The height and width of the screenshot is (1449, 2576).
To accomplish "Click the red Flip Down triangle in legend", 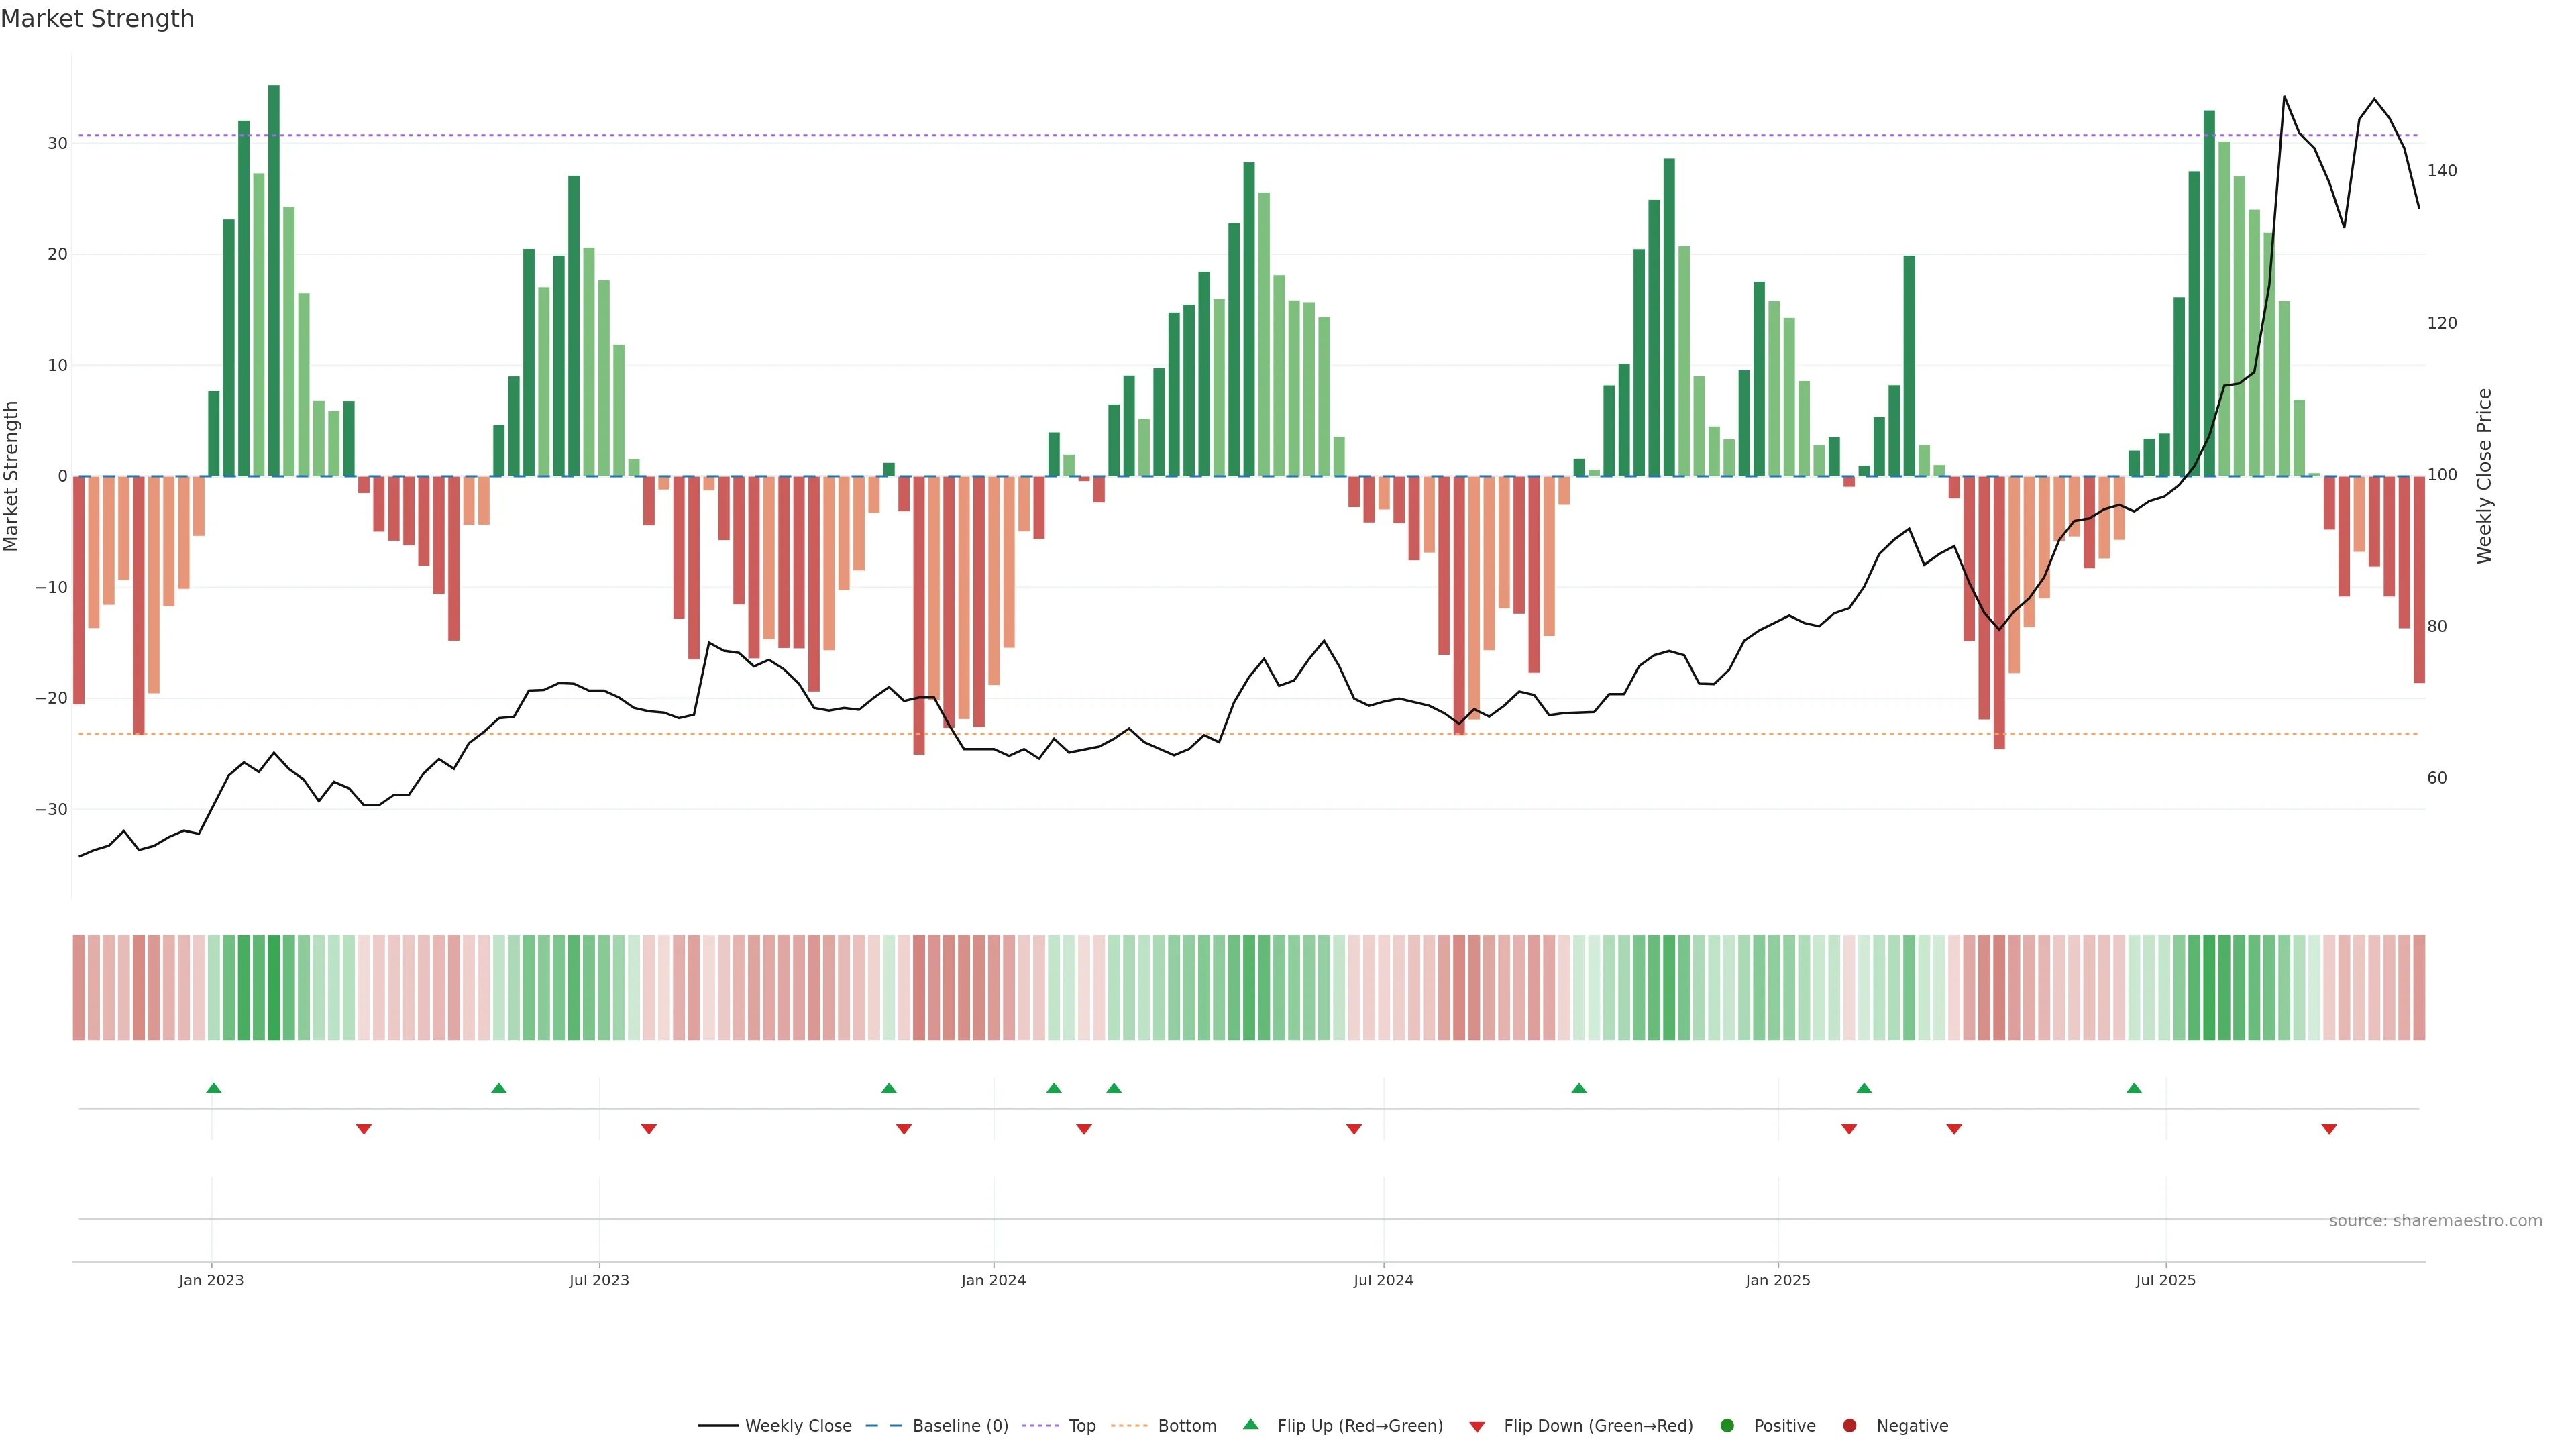I will pyautogui.click(x=1477, y=1426).
